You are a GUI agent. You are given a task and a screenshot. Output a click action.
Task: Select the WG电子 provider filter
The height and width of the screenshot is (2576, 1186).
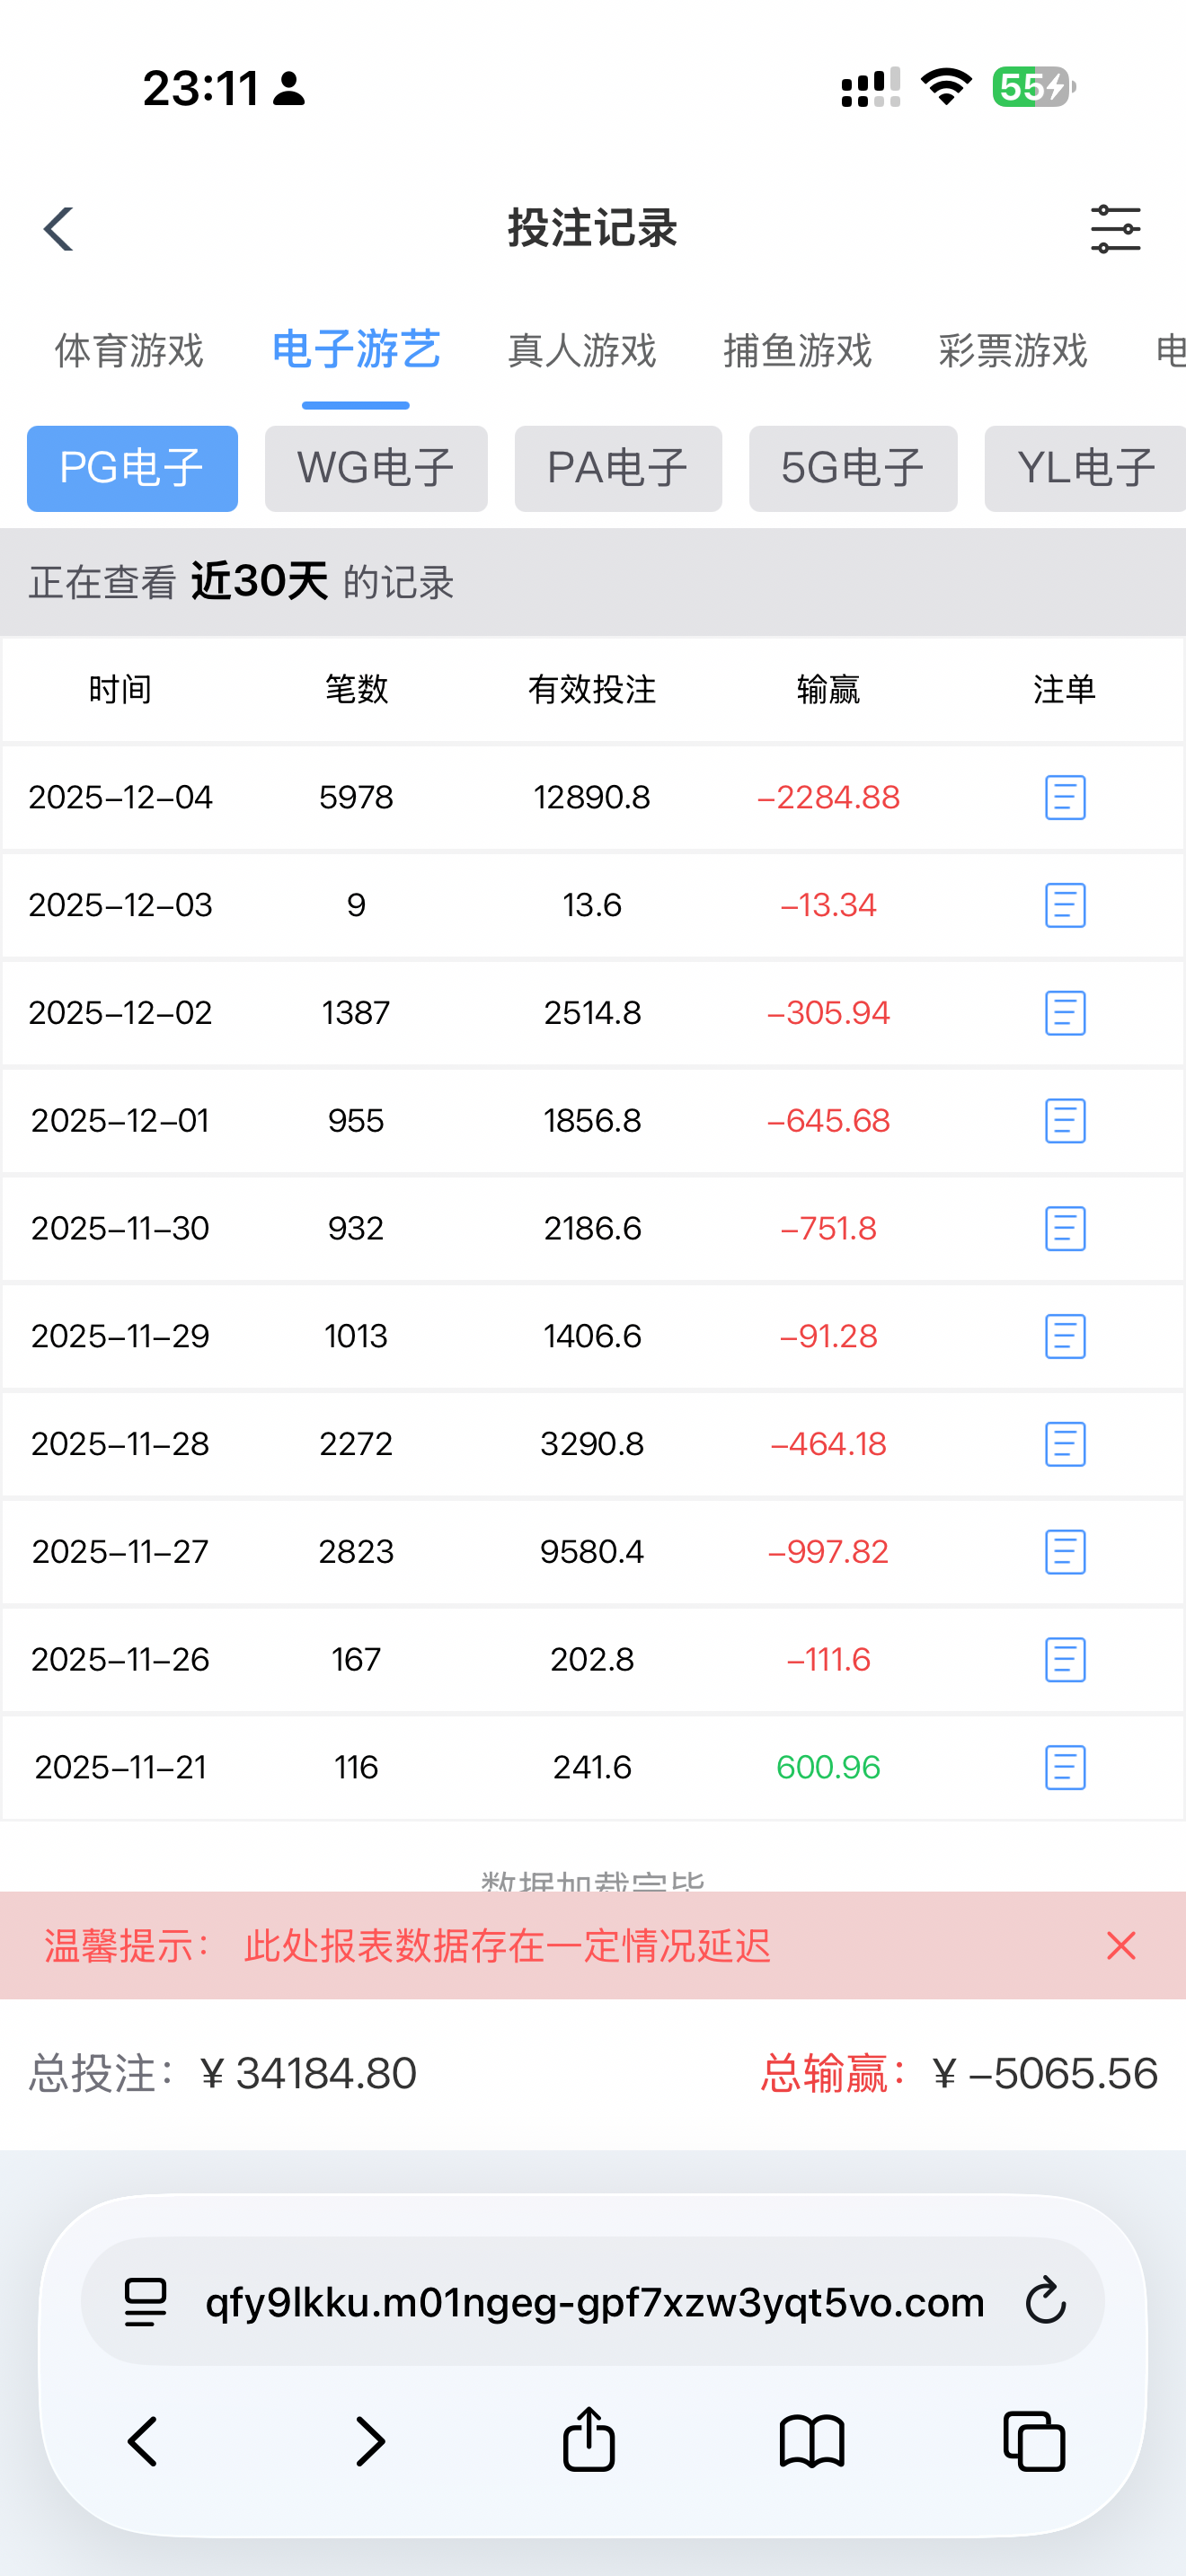pos(376,469)
